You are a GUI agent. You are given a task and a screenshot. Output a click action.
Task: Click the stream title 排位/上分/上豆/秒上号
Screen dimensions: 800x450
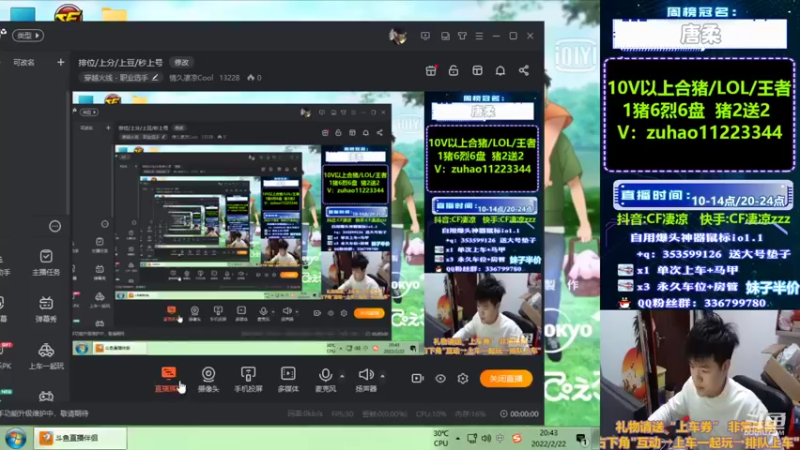point(120,63)
